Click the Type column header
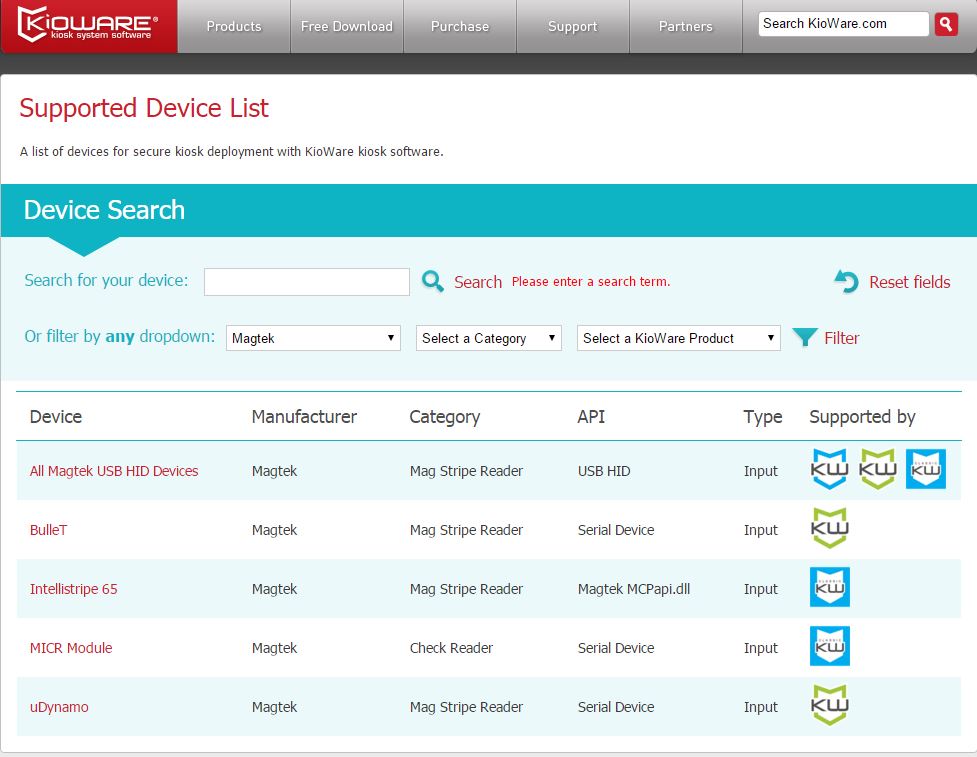Screen dimensions: 977x757 point(763,417)
